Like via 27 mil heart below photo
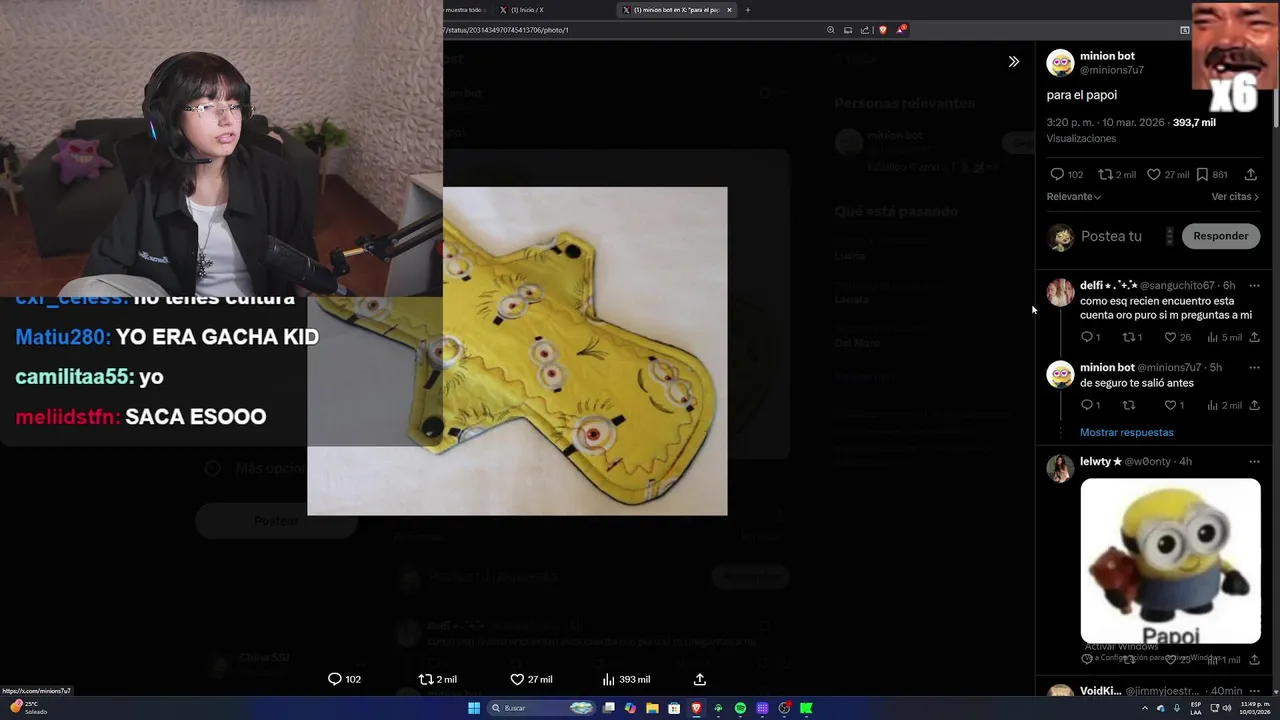Screen dimensions: 1280x720 (x=531, y=679)
